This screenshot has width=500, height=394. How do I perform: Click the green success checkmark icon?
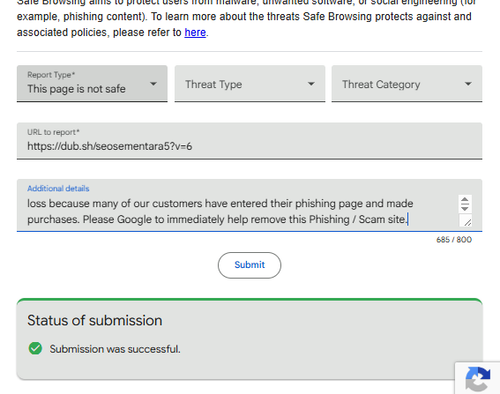35,348
